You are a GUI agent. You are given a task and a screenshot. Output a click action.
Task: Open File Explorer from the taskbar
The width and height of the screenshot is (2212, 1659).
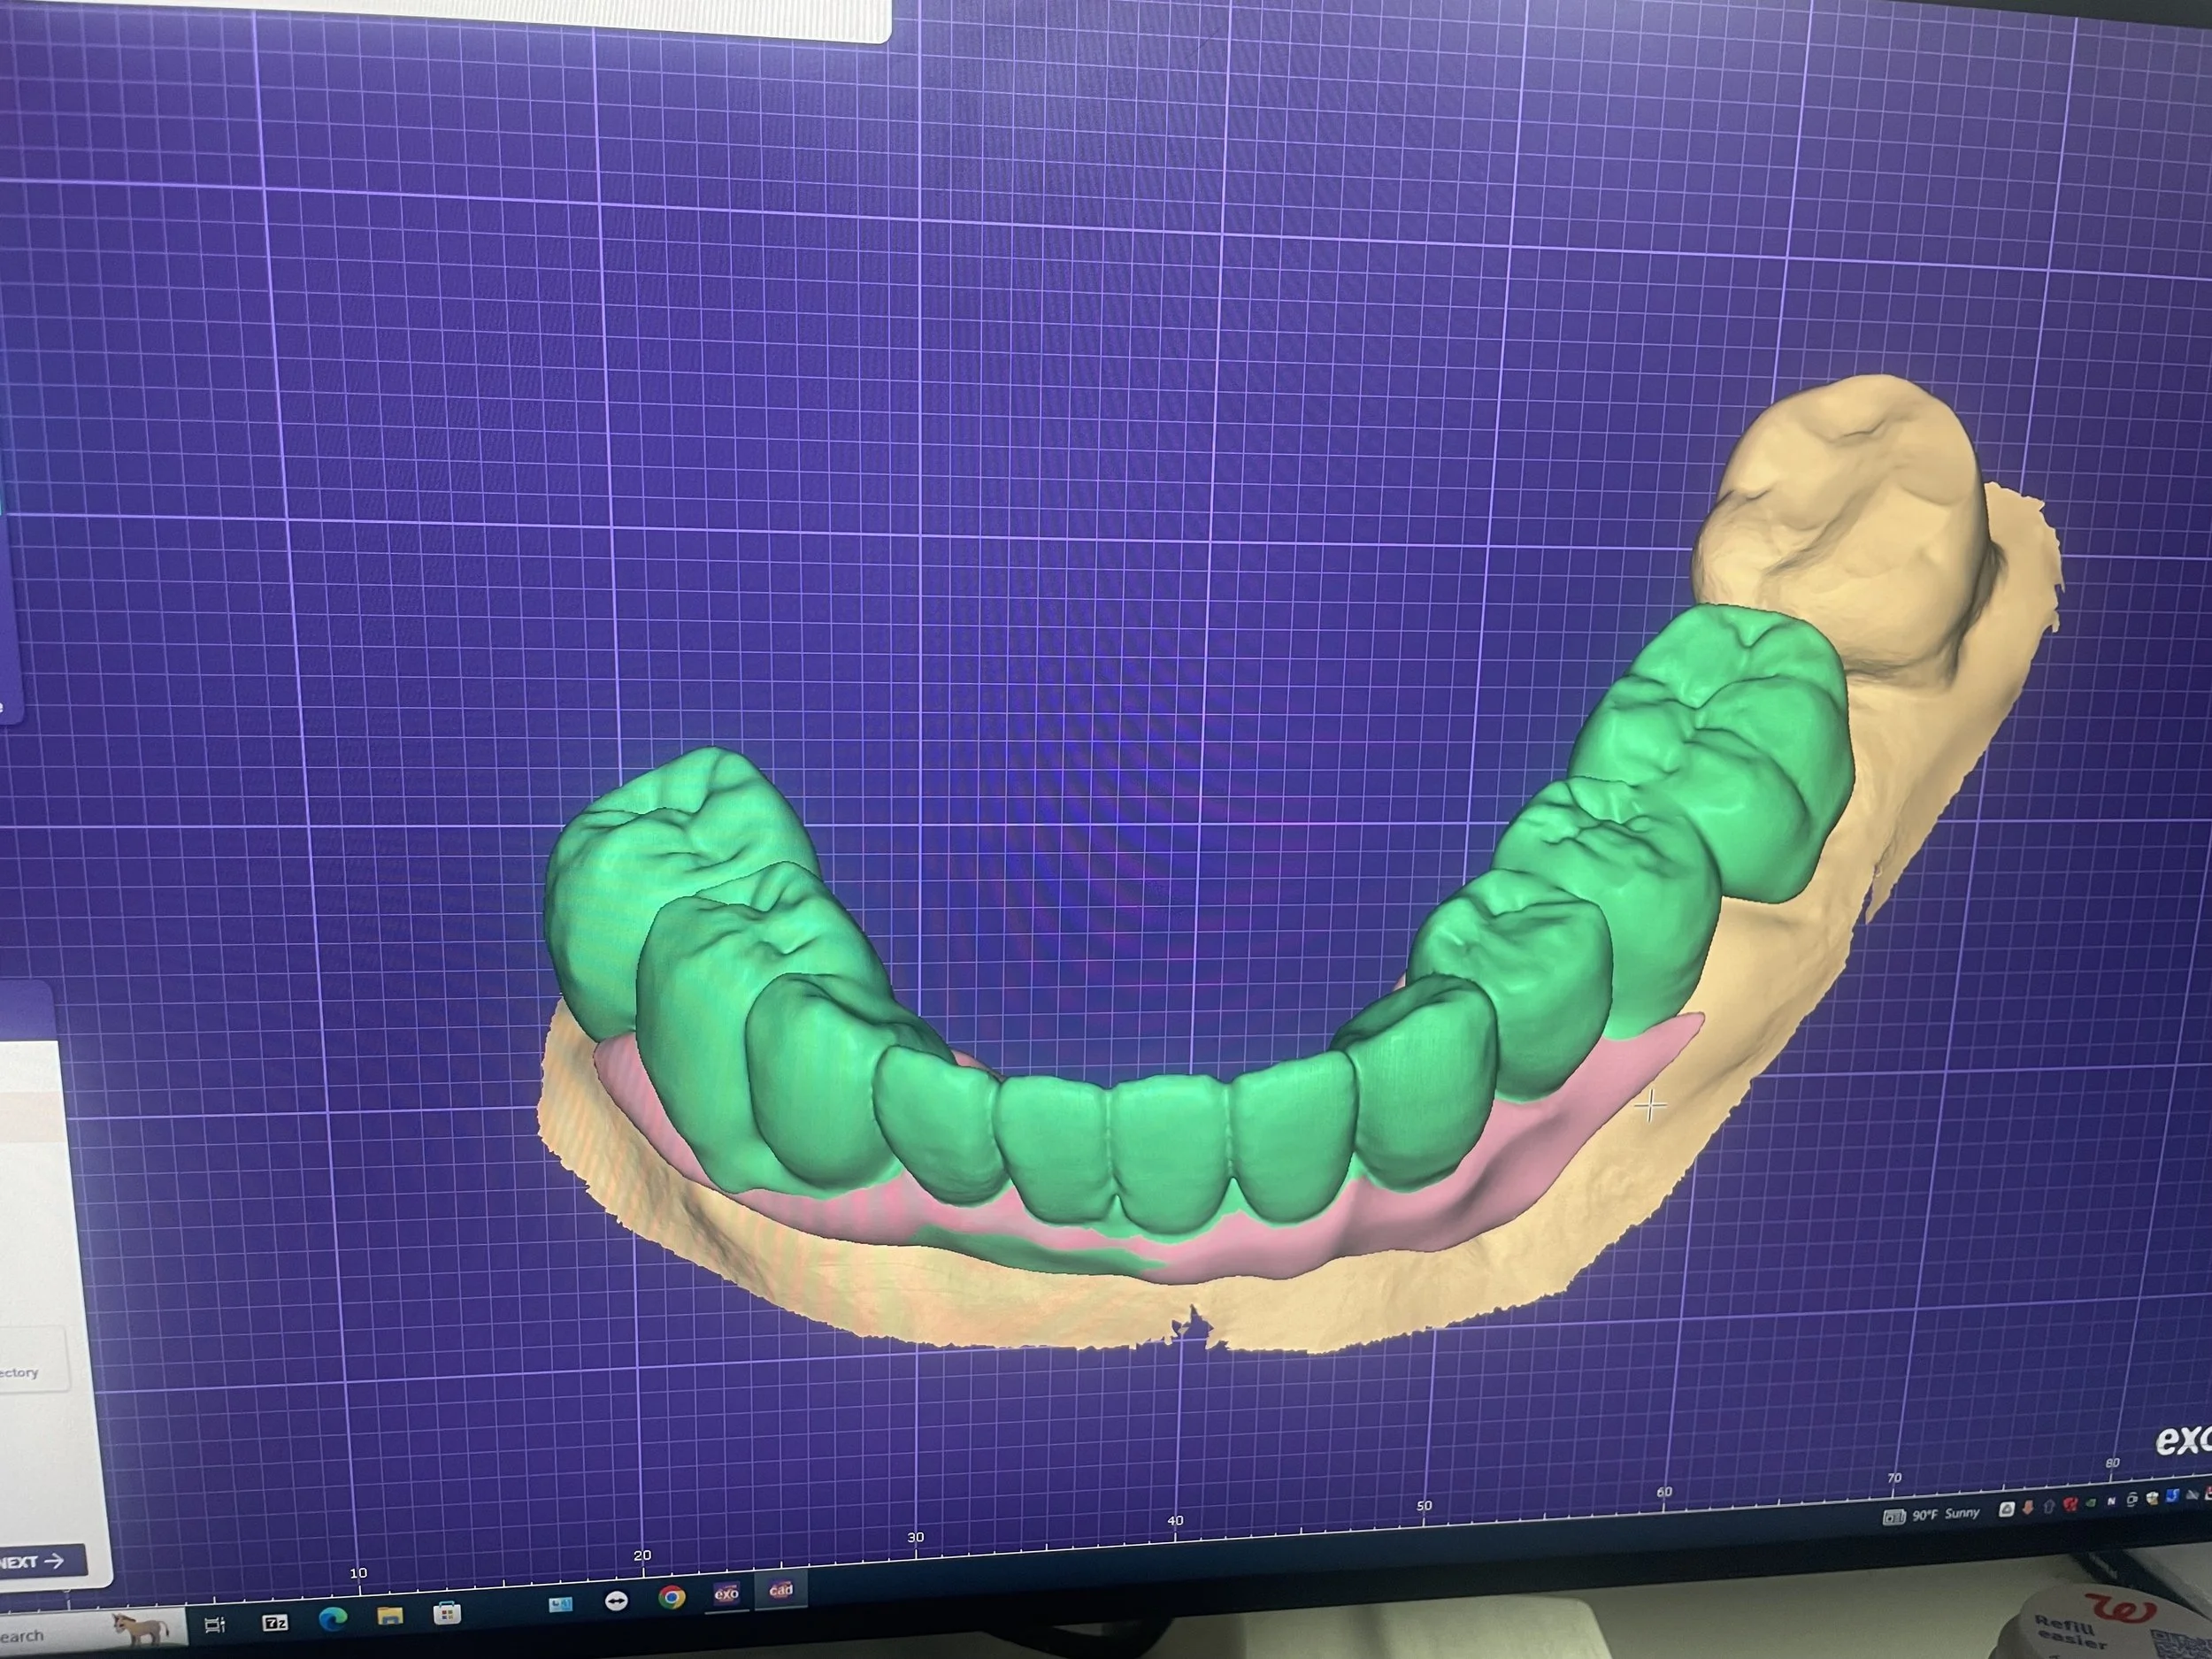[390, 1616]
